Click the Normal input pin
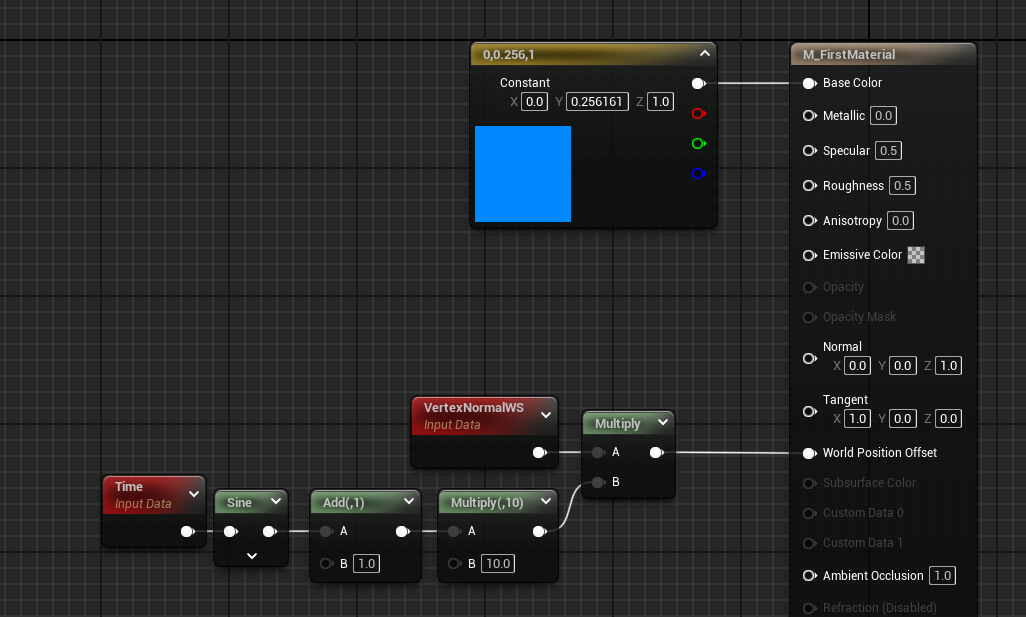The image size is (1026, 617). (x=809, y=359)
